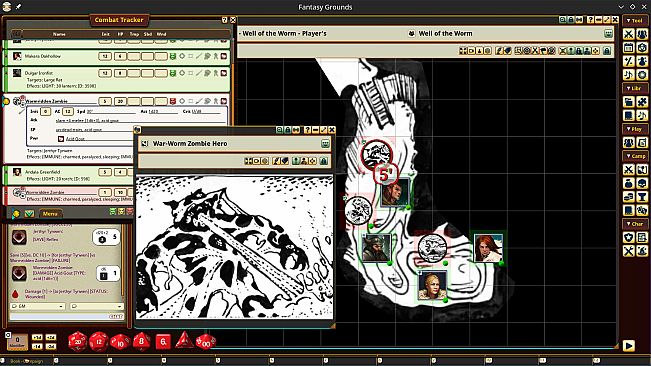Click the Wnd column header in Combat Tracker
Screen dimensions: 651x366
tap(161, 34)
